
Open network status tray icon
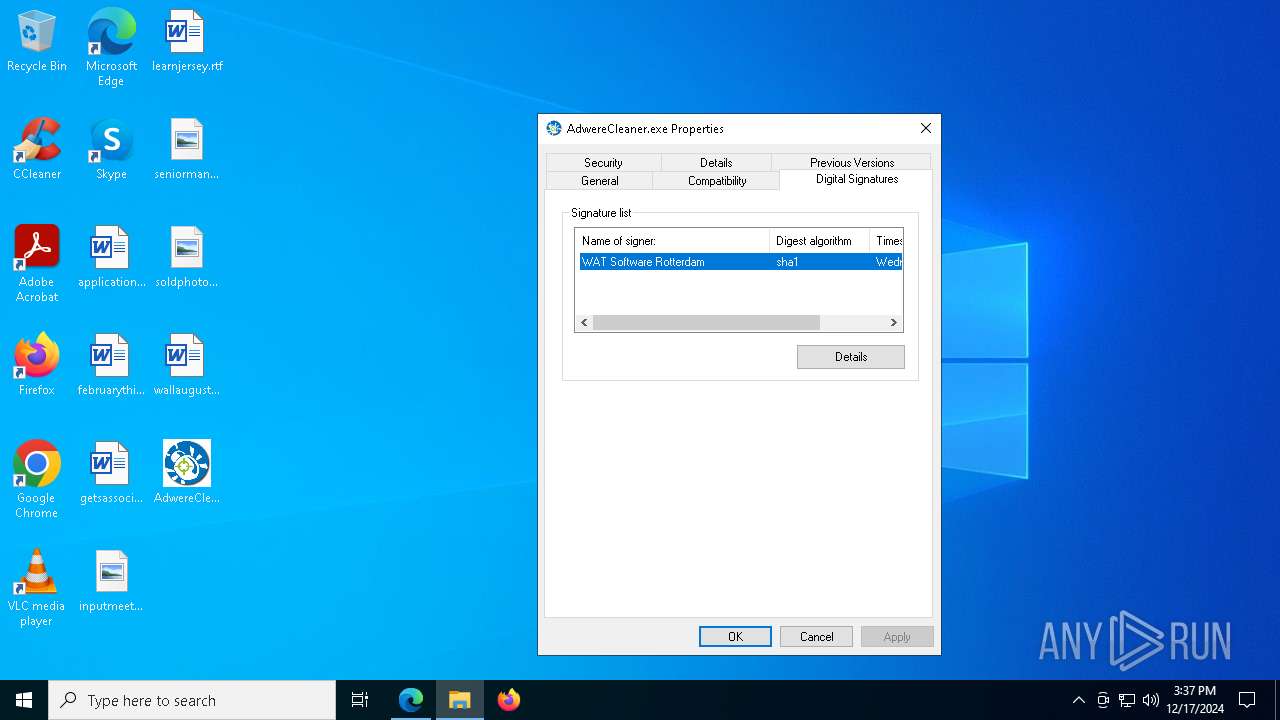click(x=1127, y=700)
